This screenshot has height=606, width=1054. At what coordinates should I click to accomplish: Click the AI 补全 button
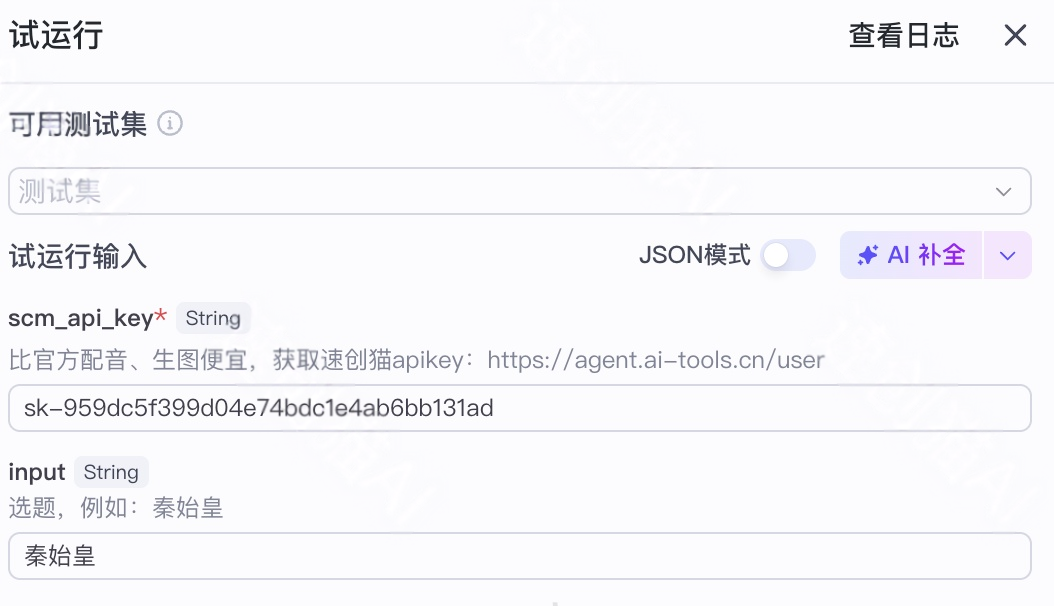point(911,256)
